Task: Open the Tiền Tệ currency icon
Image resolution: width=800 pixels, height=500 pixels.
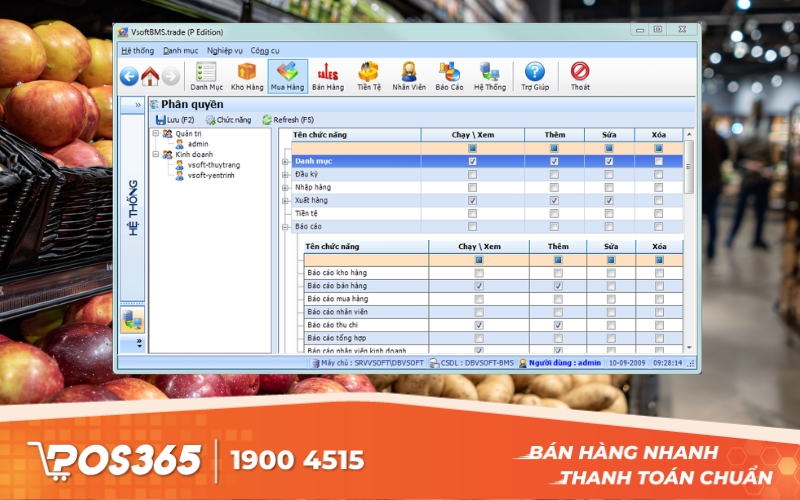Action: point(369,77)
